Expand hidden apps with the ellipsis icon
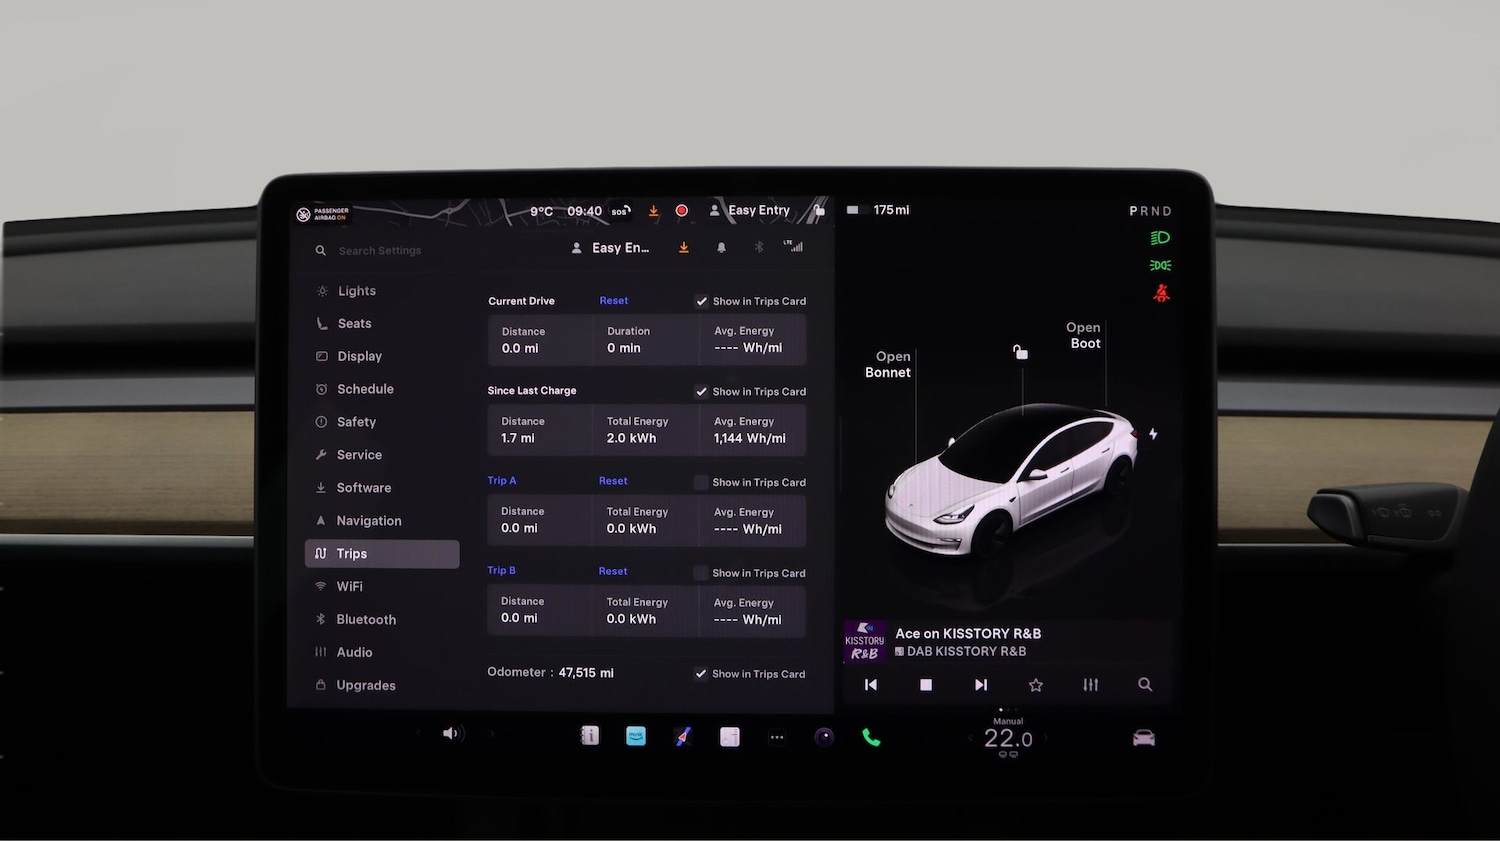 [x=777, y=736]
